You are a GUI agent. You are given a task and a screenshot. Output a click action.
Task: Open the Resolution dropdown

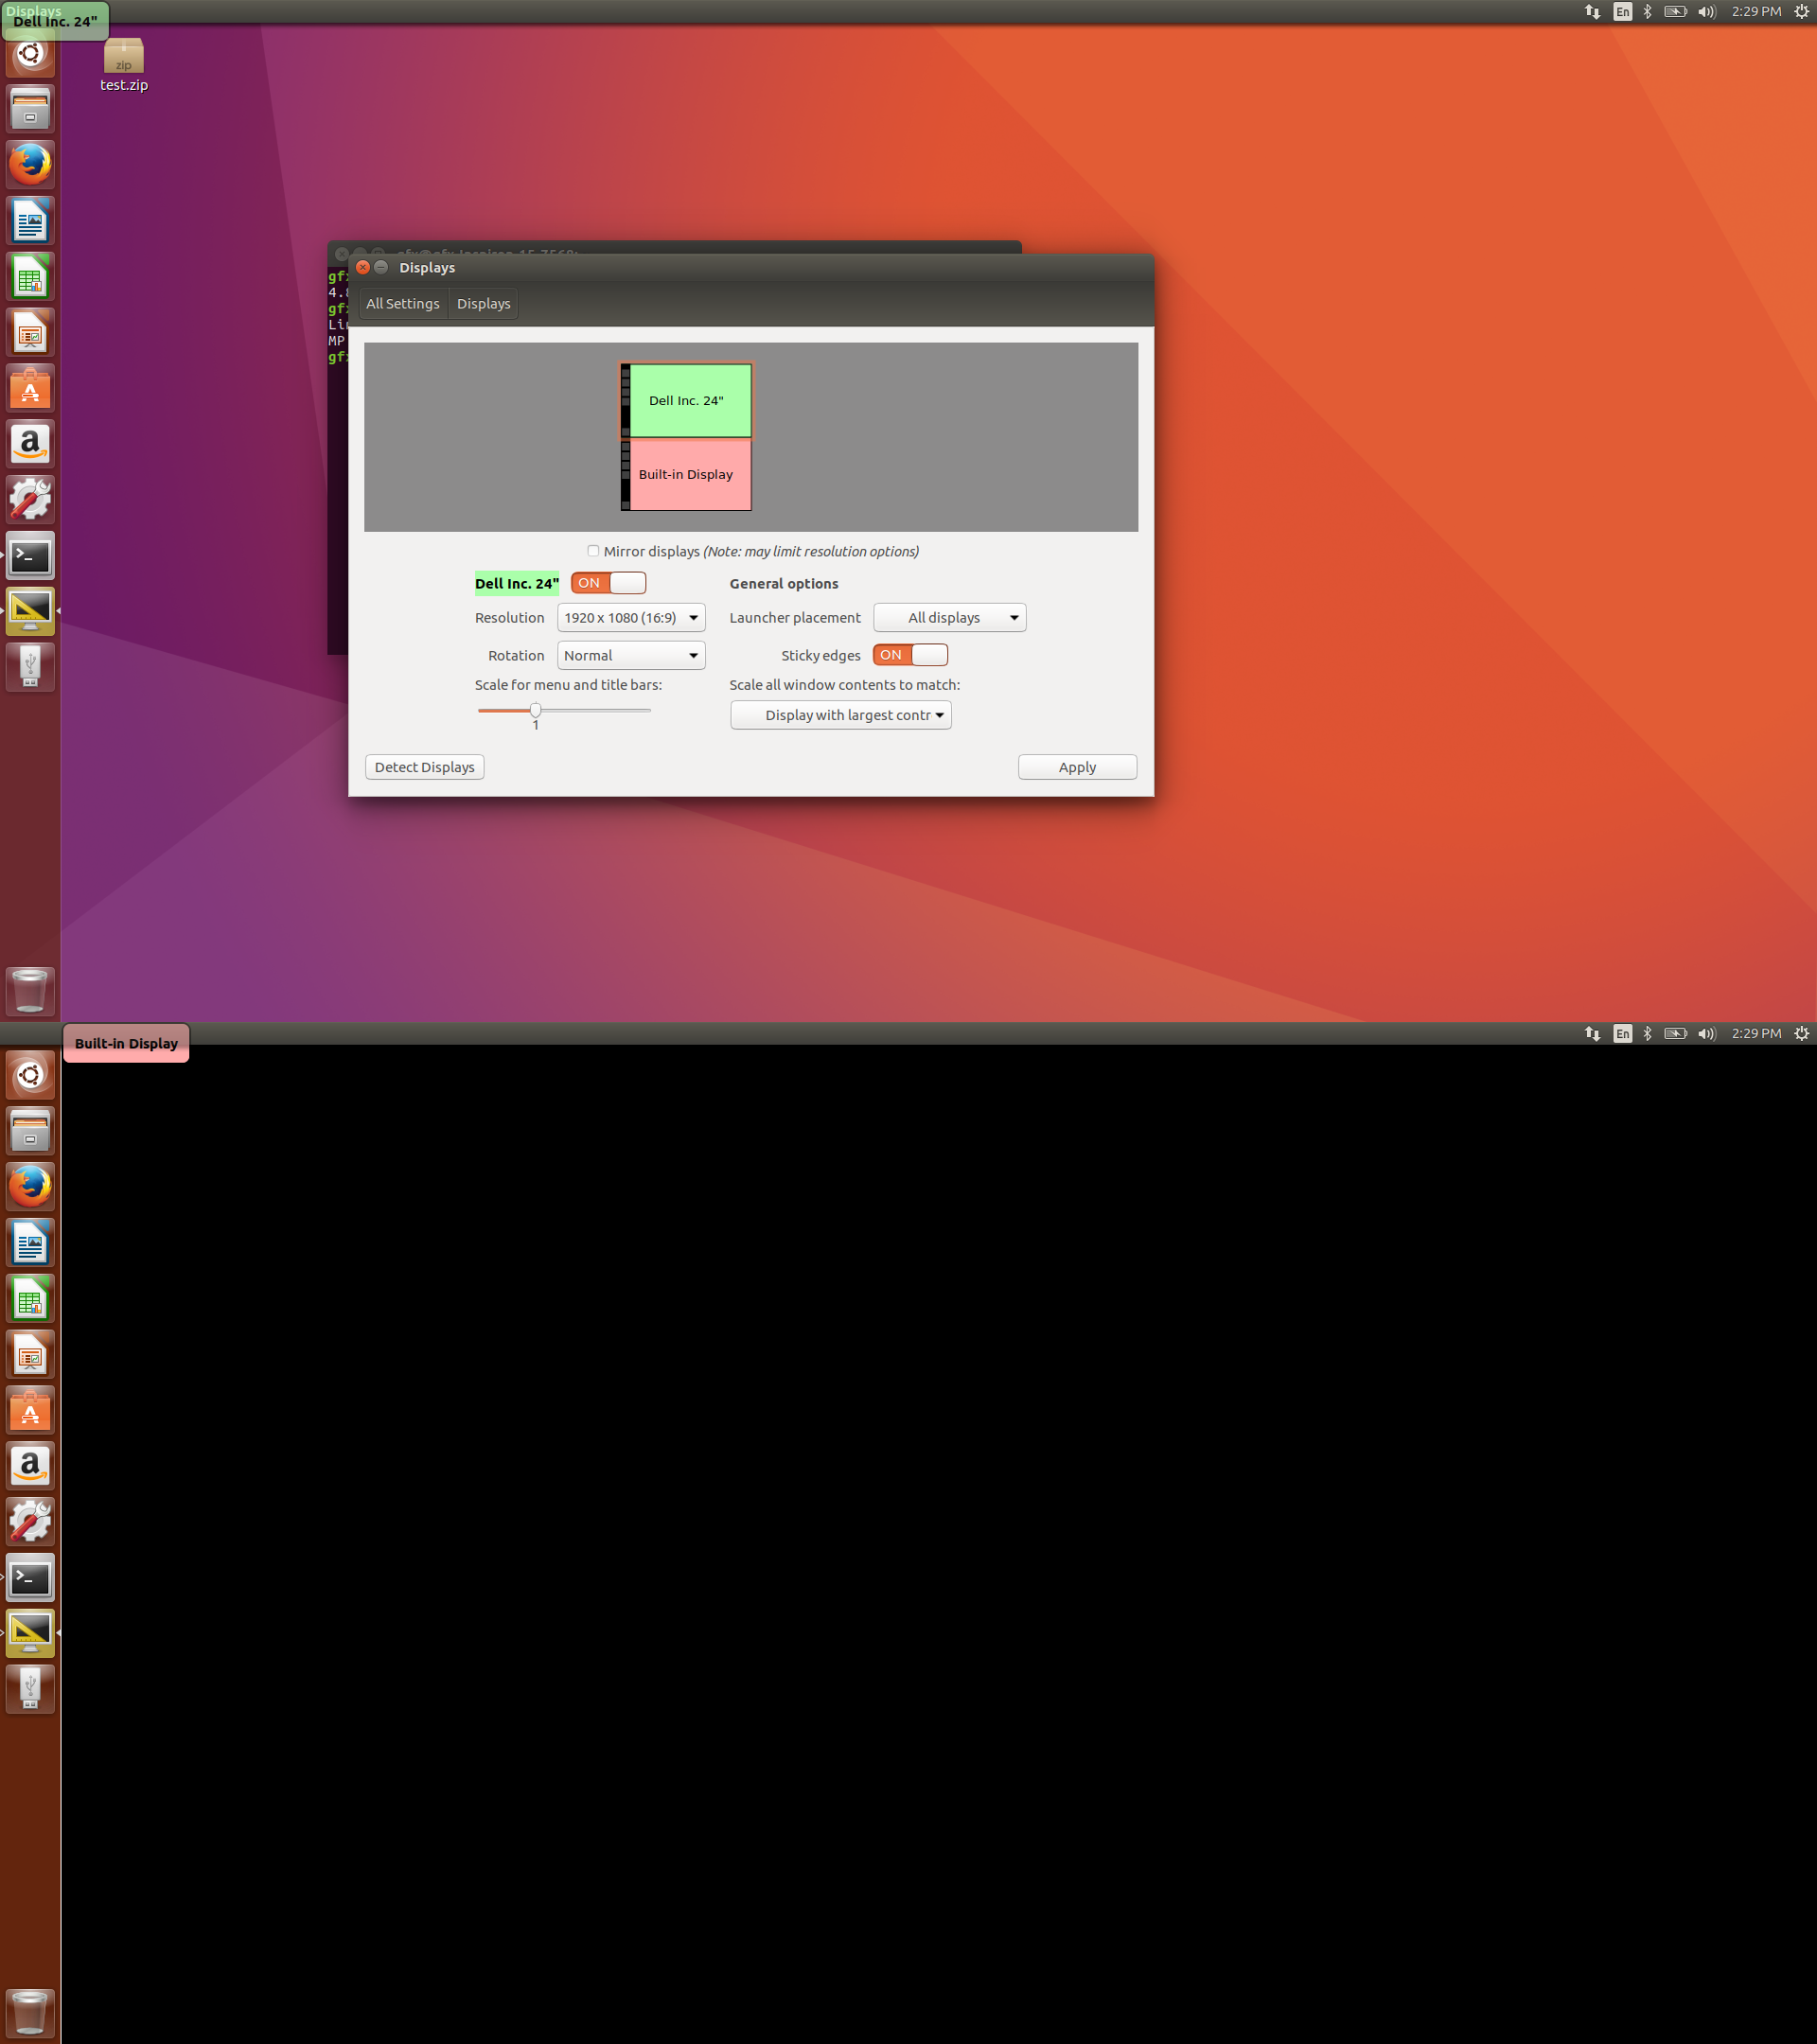(631, 618)
